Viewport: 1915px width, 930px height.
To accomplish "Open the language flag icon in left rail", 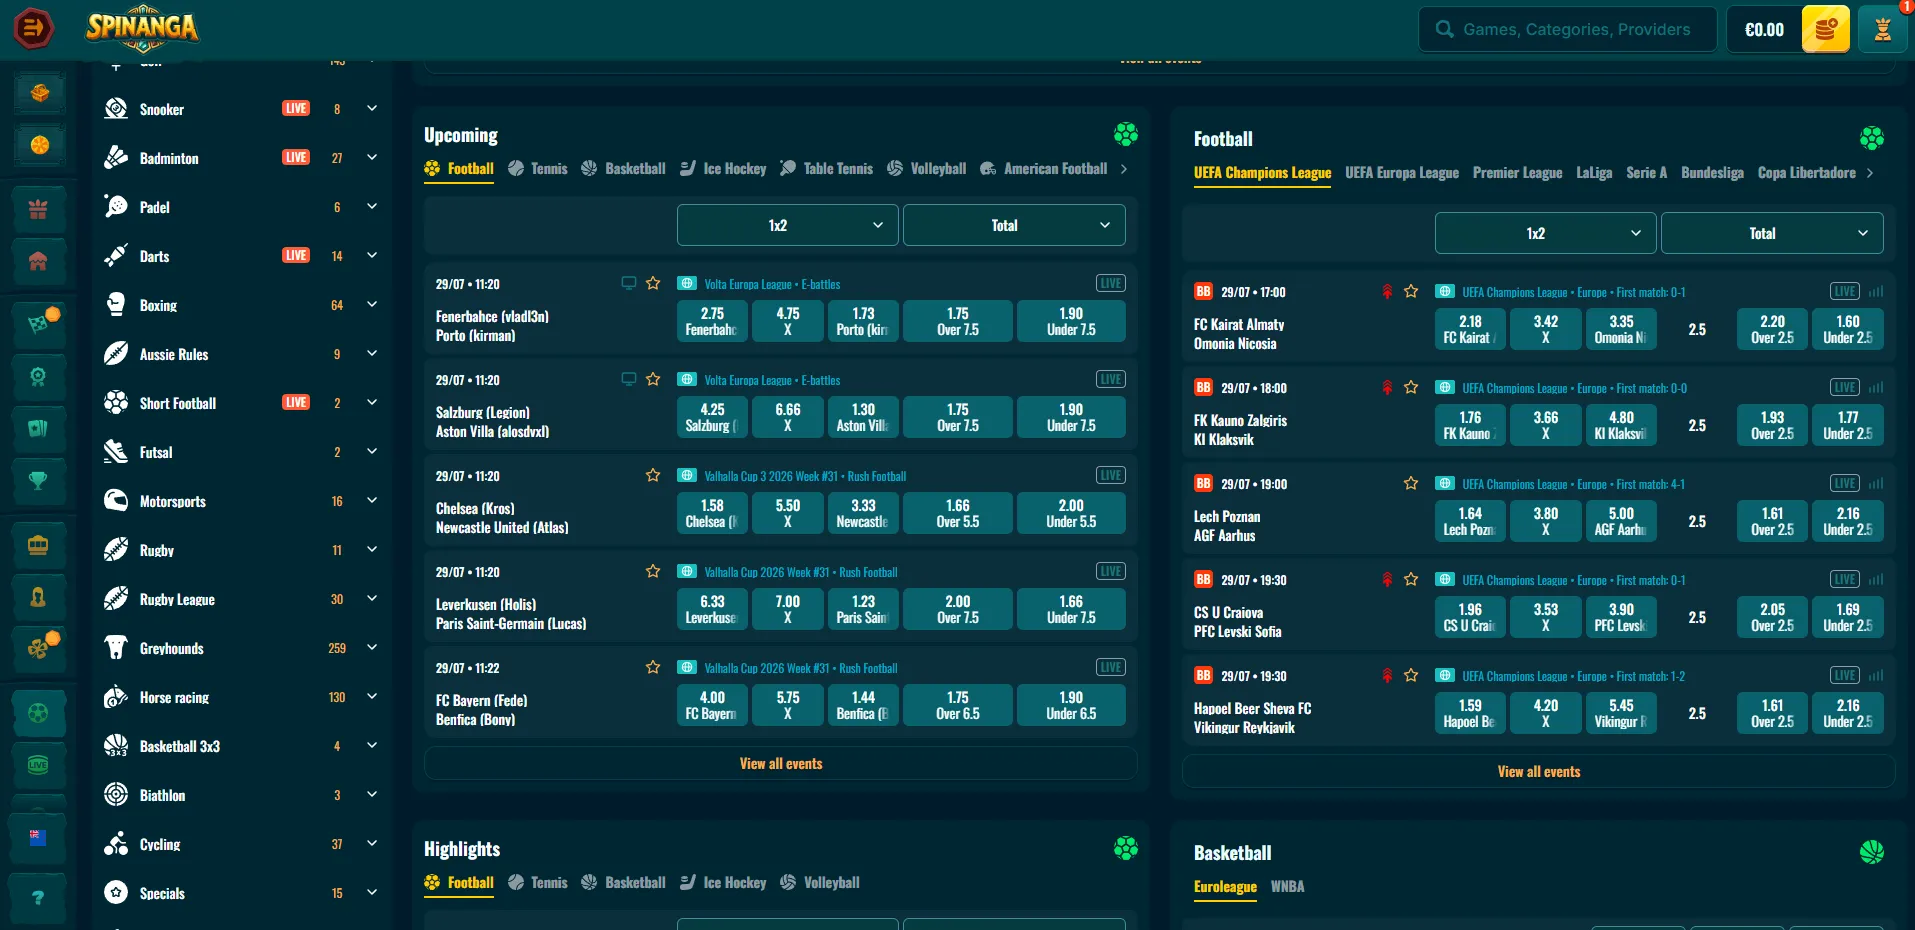I will click(38, 838).
